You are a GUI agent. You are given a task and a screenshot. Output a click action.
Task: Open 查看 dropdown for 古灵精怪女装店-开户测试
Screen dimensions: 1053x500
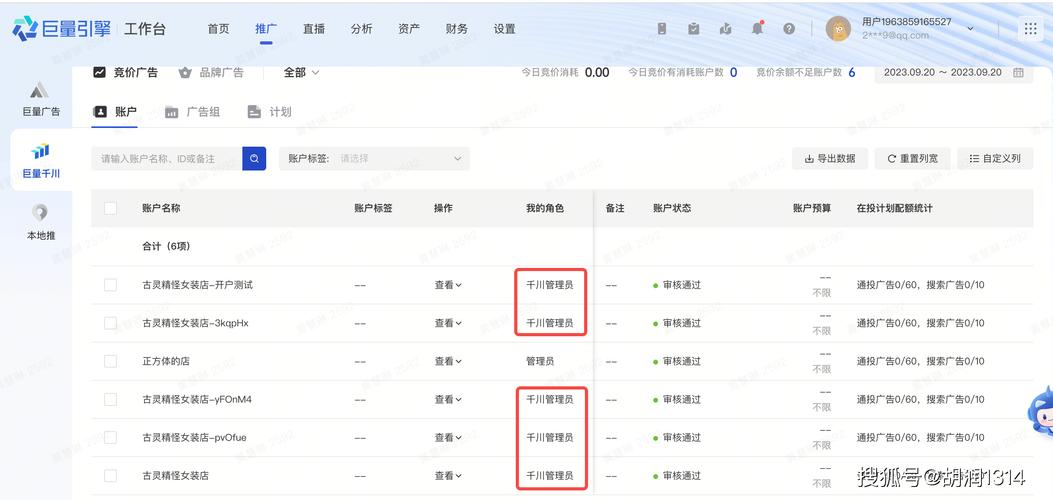click(x=448, y=285)
